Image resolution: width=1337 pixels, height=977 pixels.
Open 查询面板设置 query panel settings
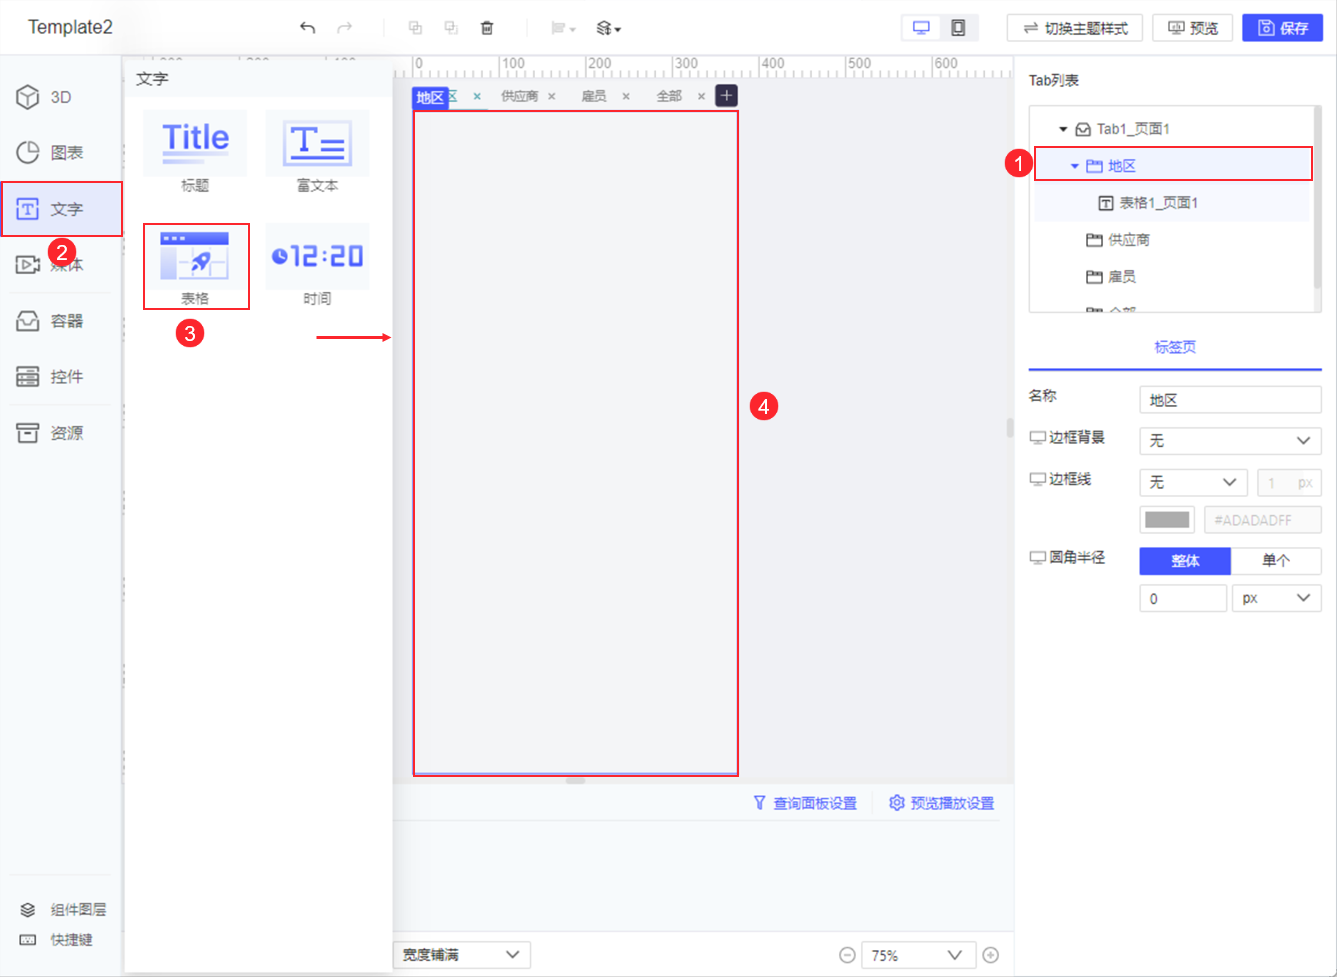(x=805, y=803)
